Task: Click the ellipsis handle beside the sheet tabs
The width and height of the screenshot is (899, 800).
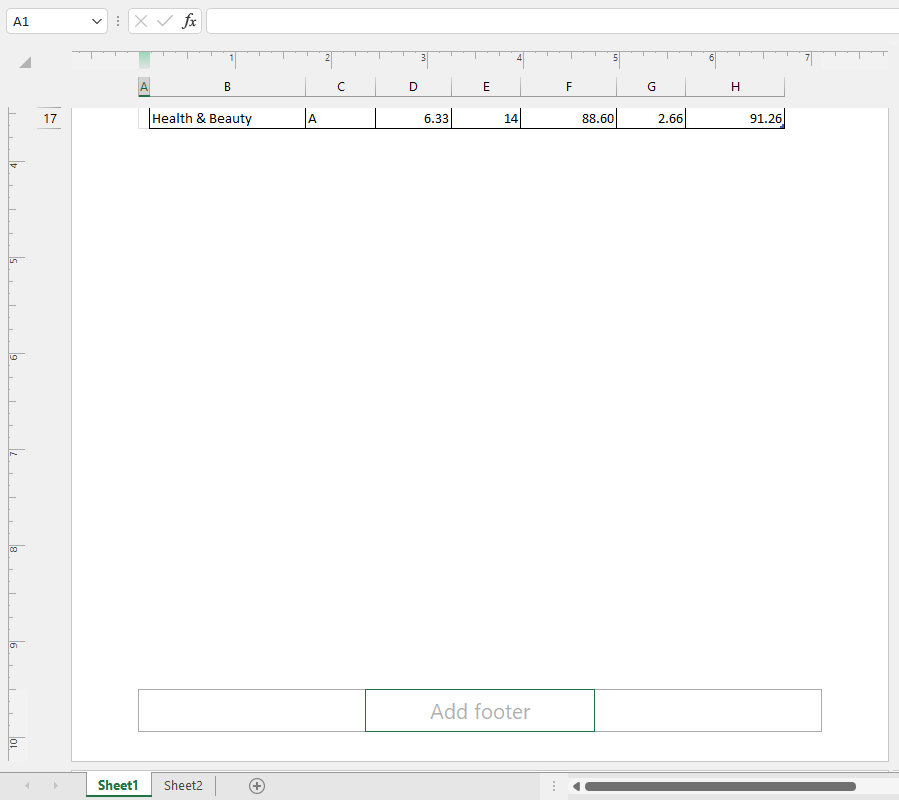Action: (553, 786)
